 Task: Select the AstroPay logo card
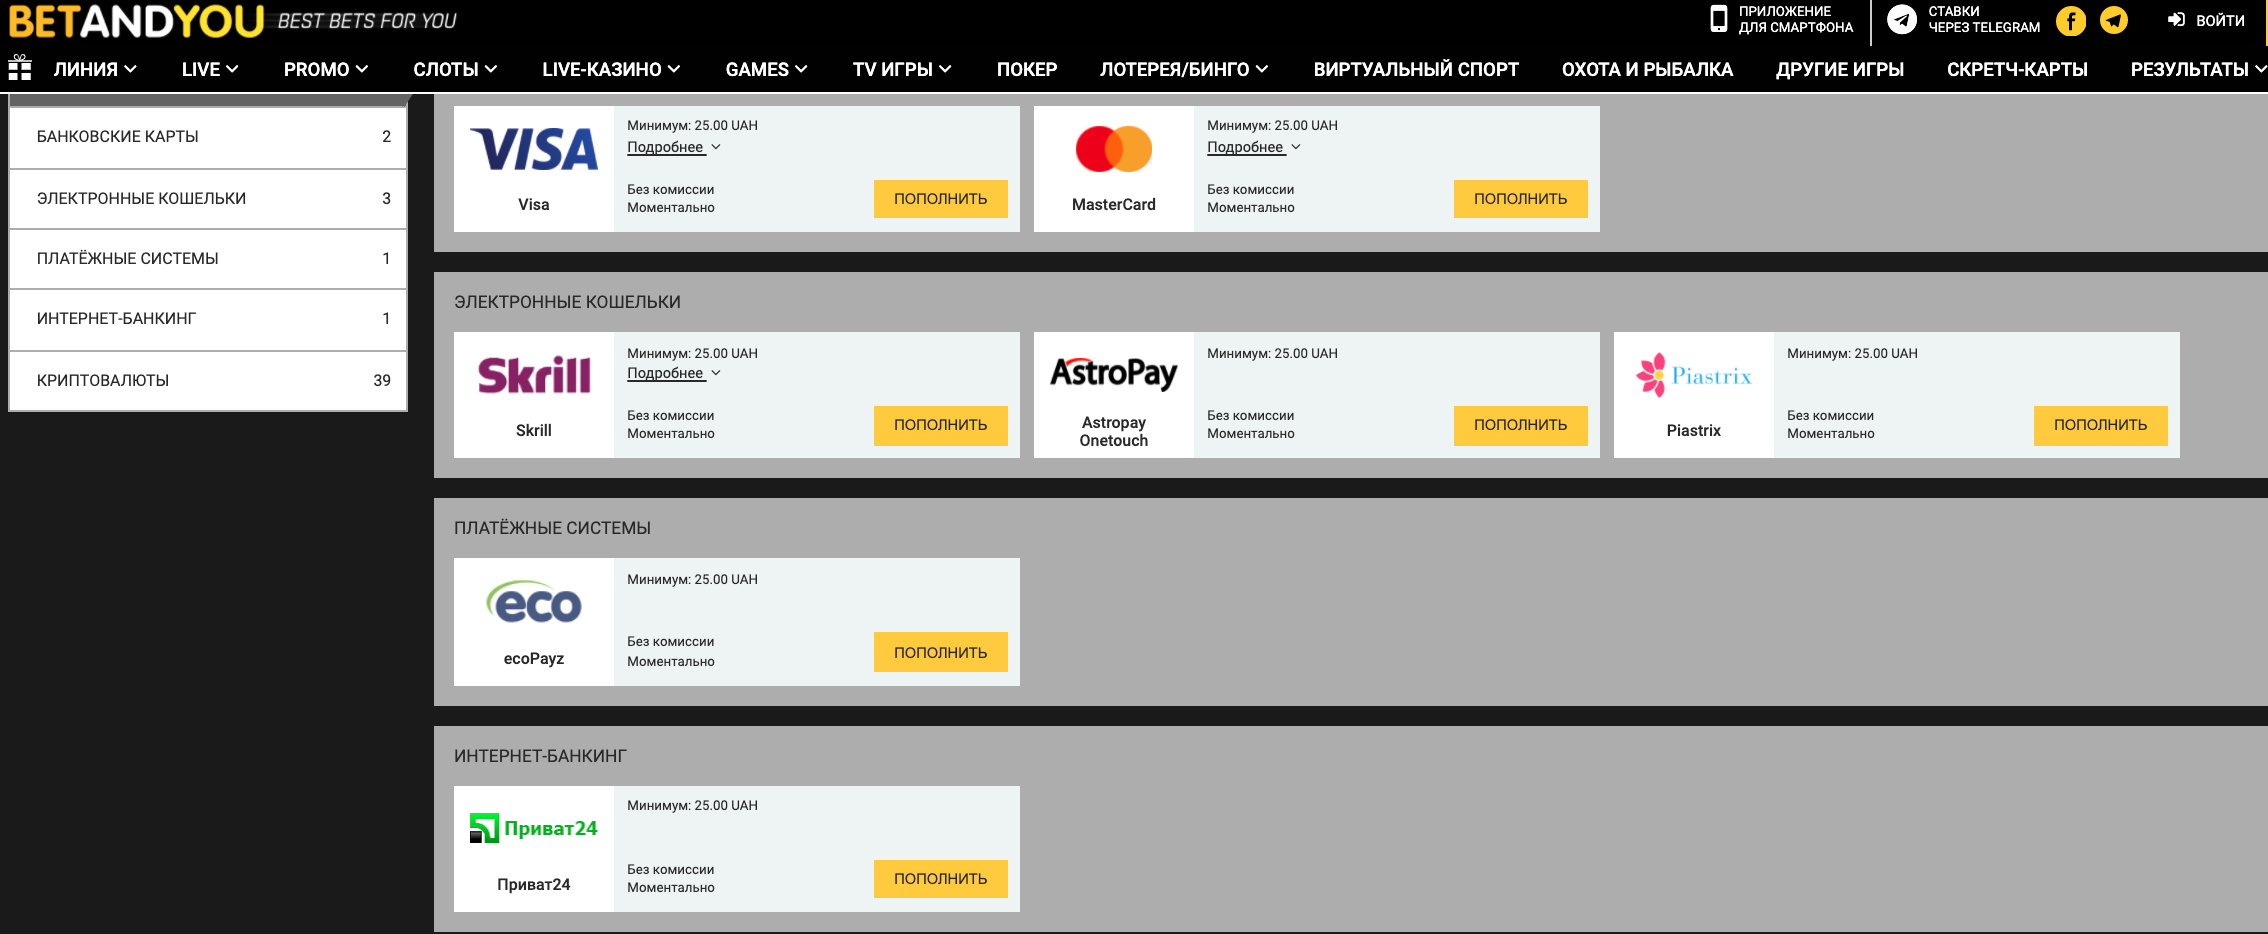(x=1114, y=395)
